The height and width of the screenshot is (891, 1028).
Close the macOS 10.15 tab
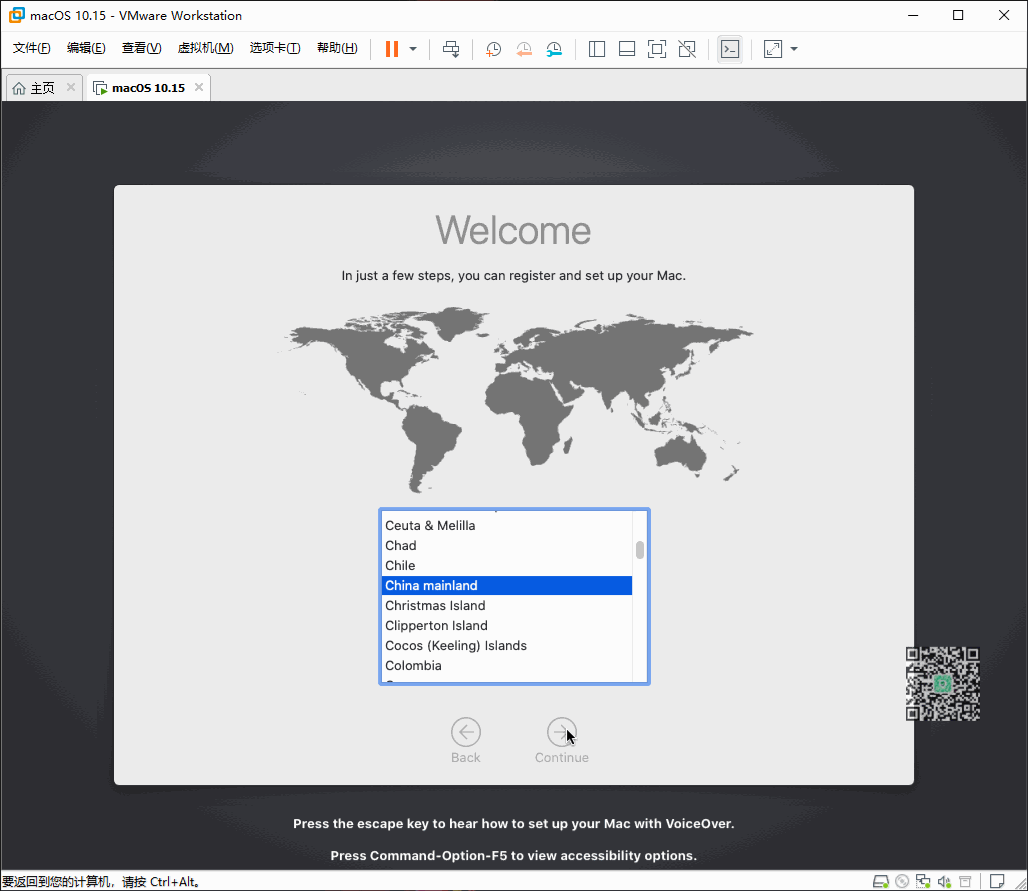(x=199, y=88)
